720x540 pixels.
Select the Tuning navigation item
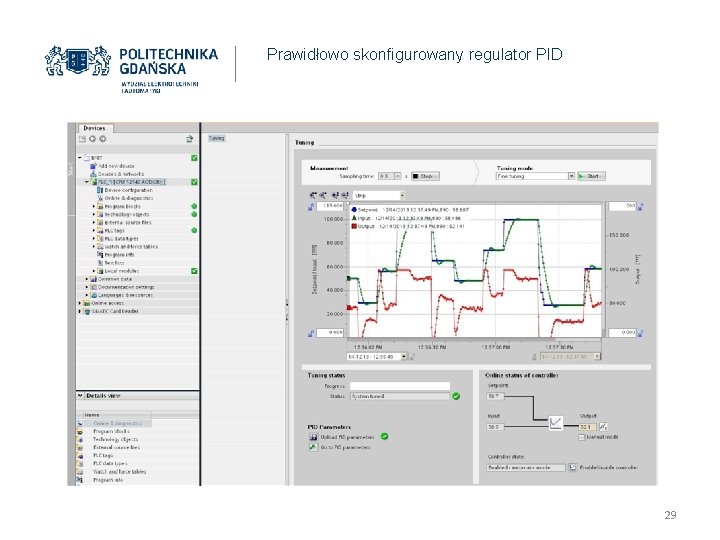tap(216, 138)
